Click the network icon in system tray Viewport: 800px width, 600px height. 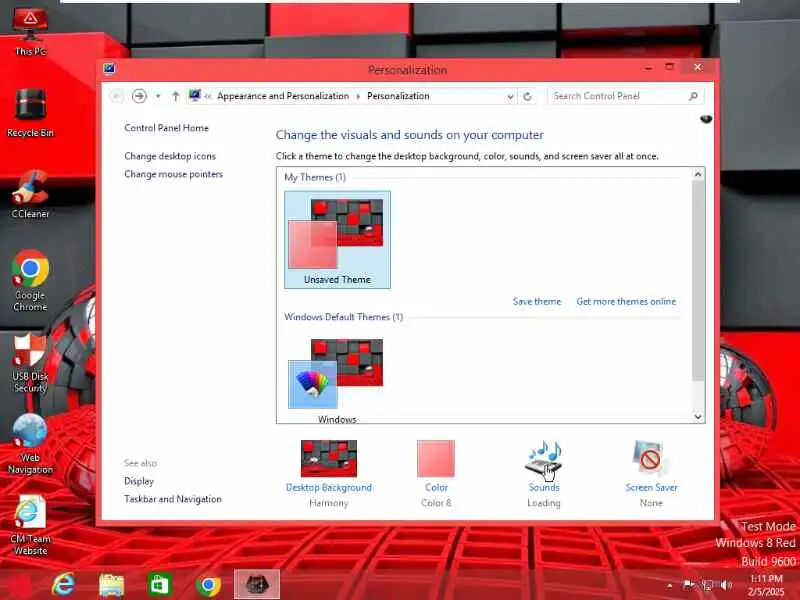(x=708, y=585)
